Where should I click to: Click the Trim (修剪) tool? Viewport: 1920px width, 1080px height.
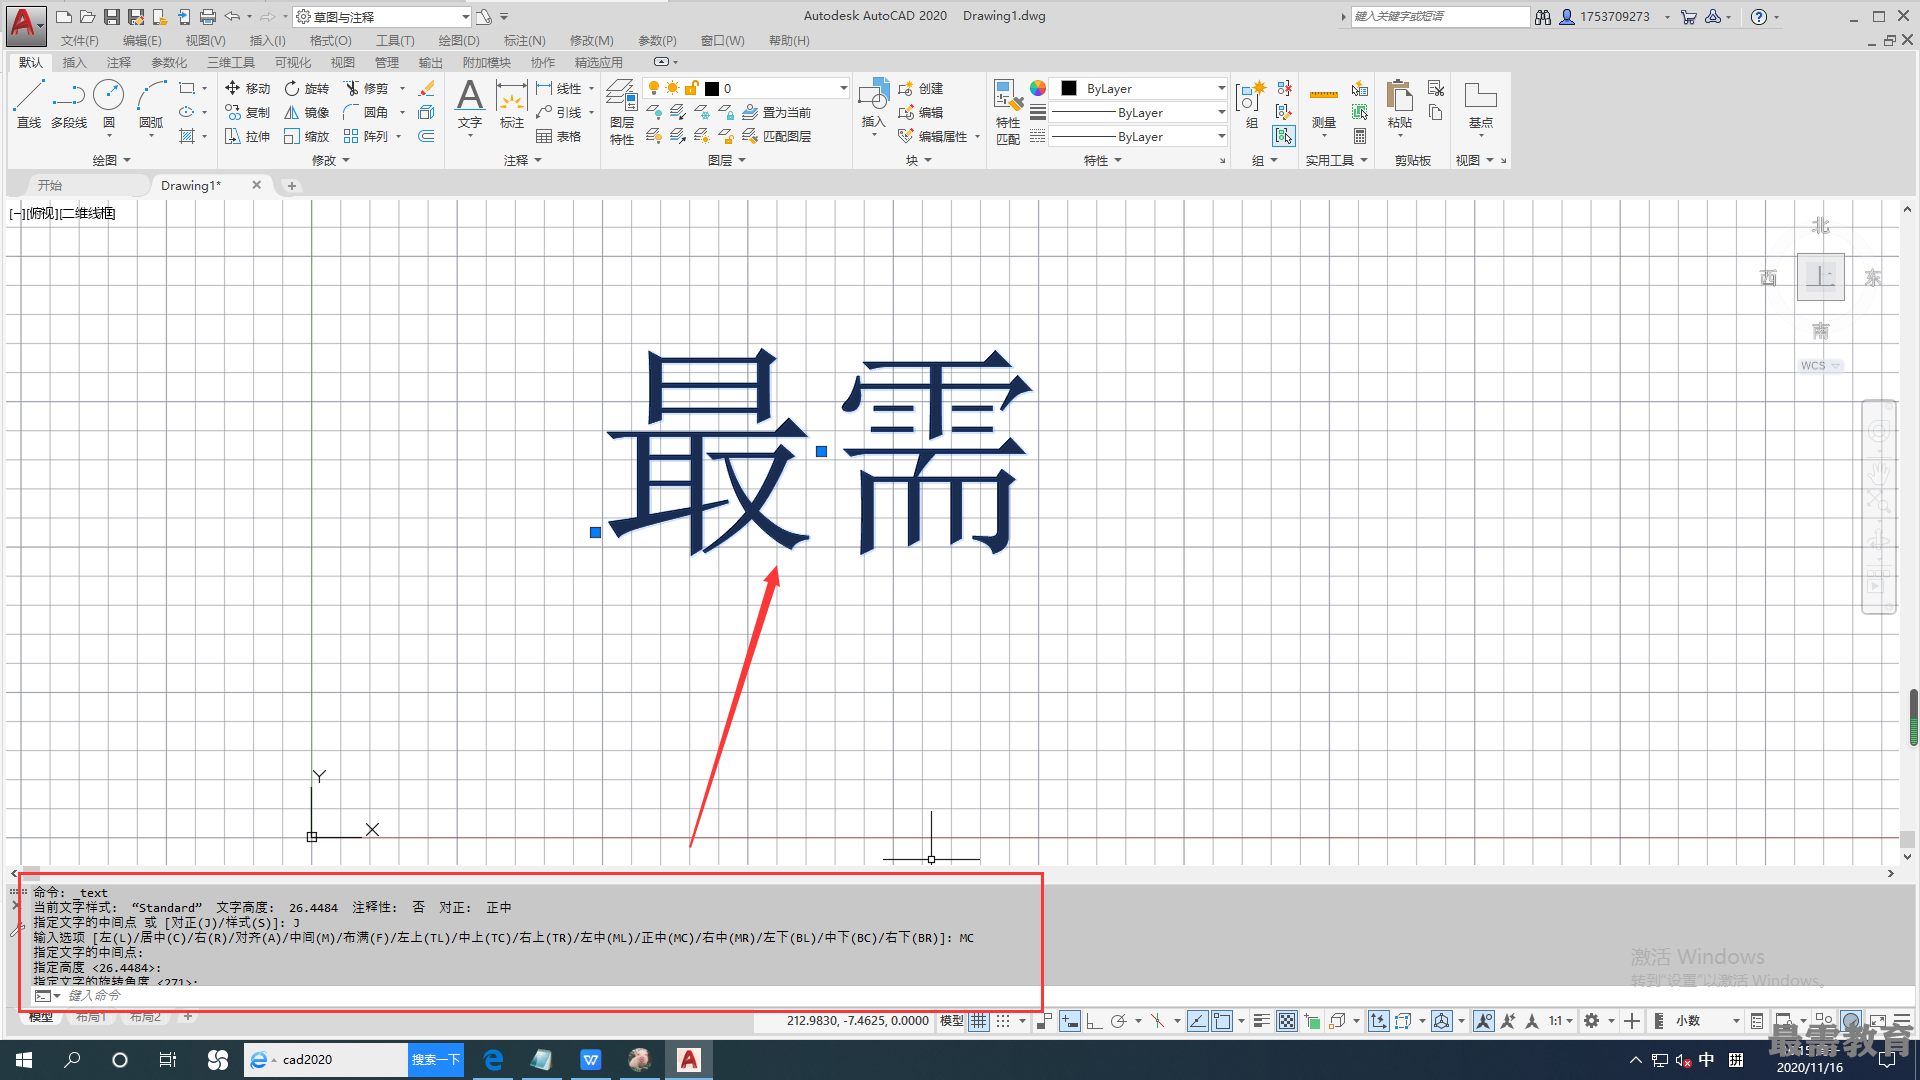click(x=366, y=88)
